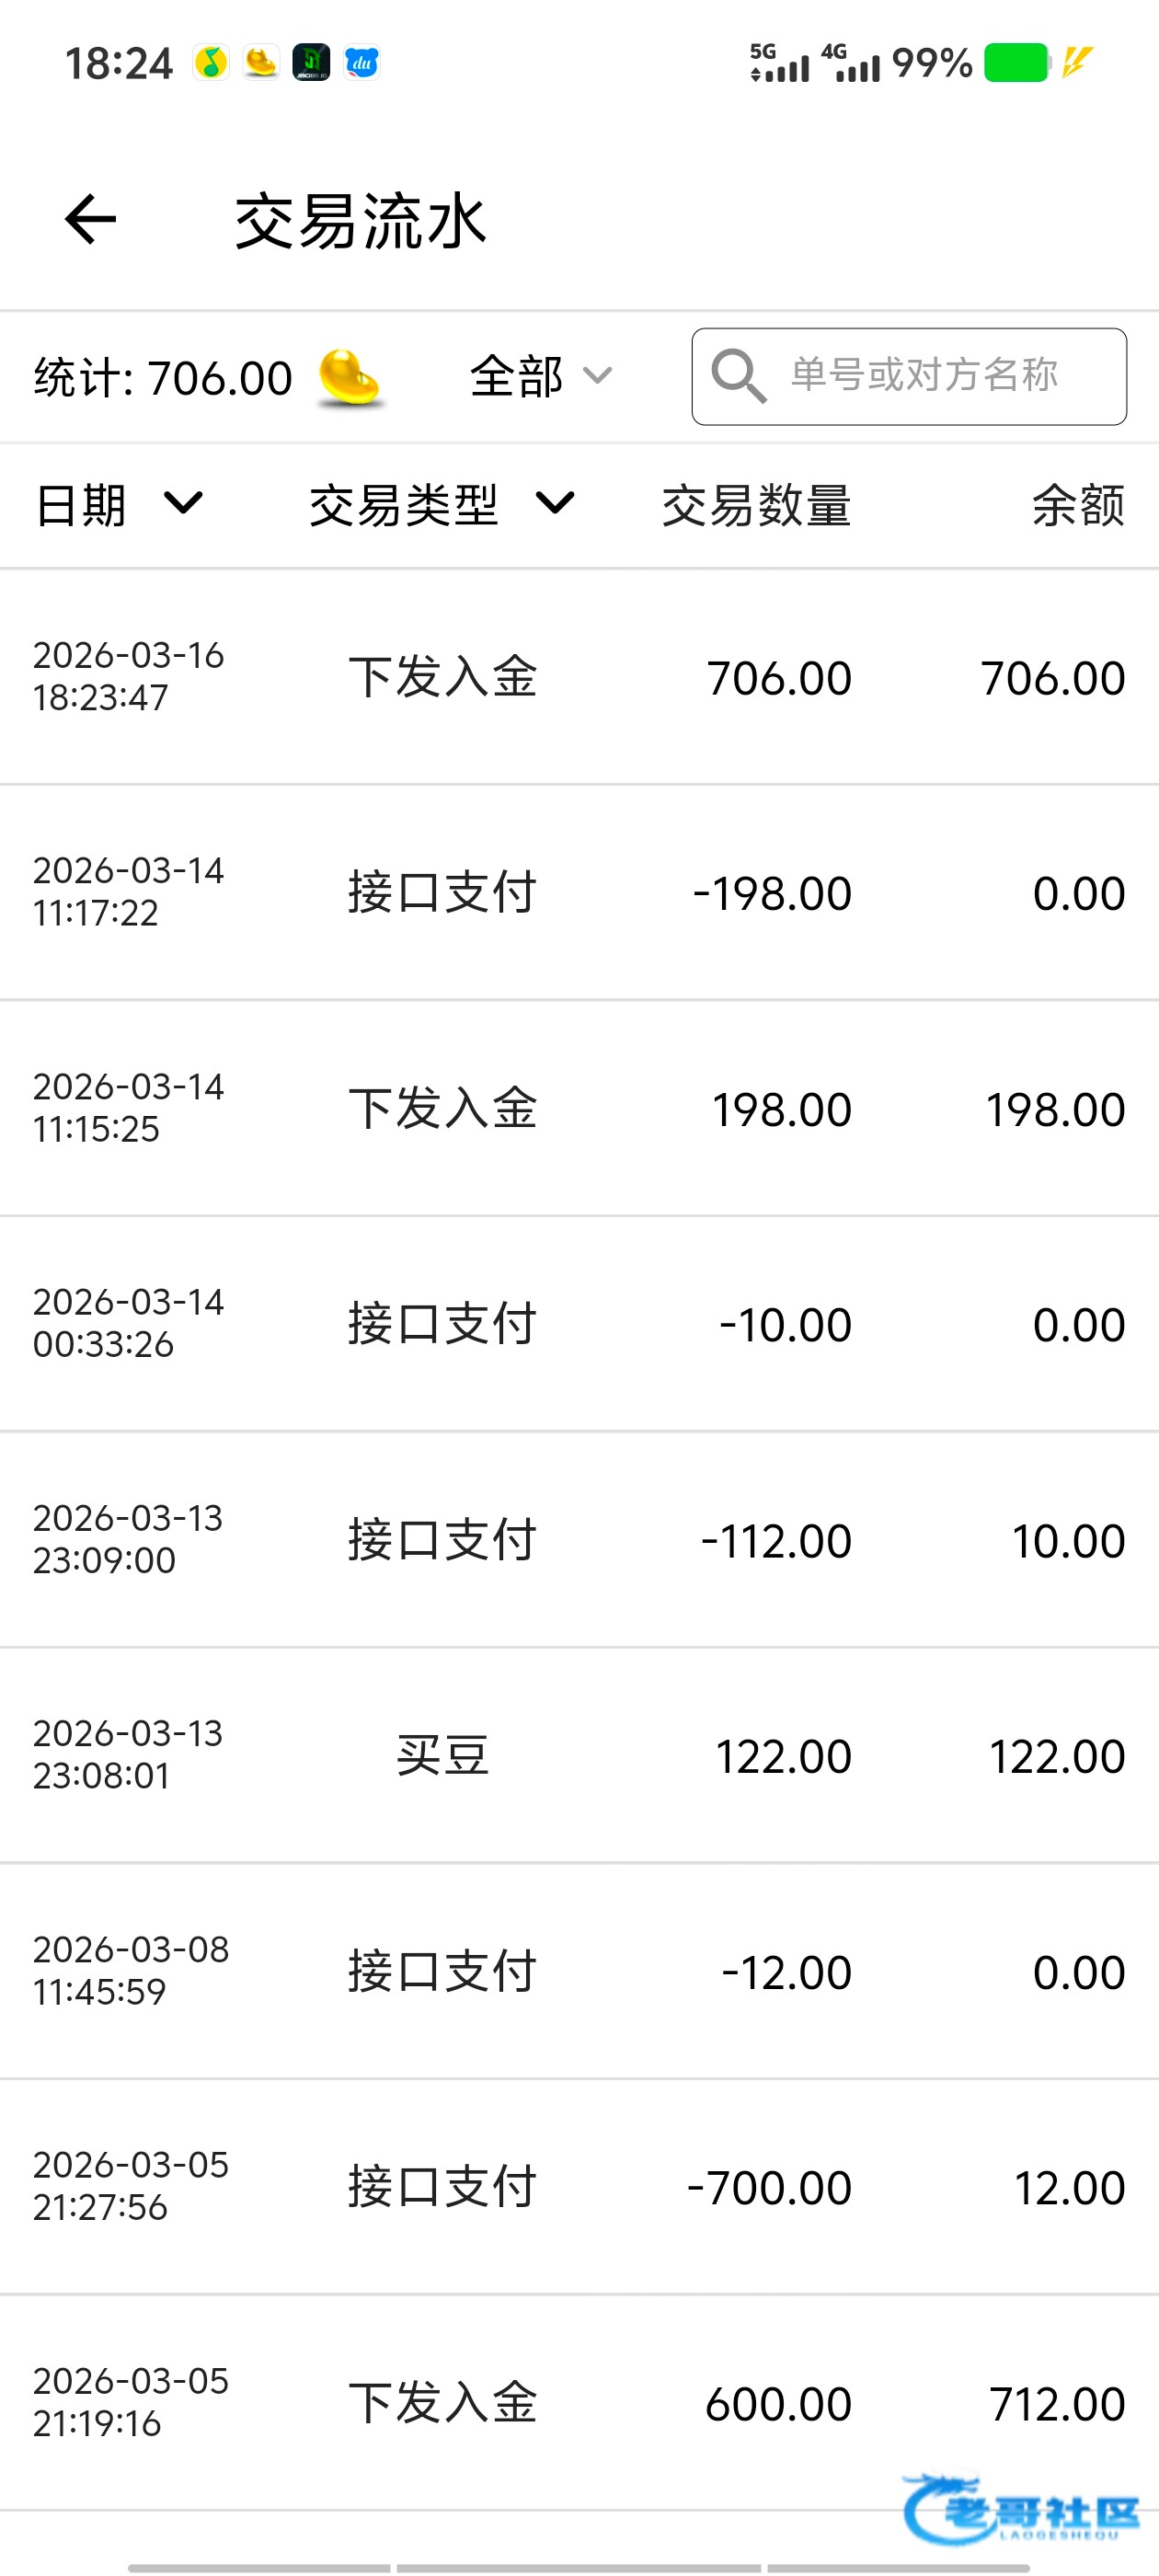Open the 全部 filter dropdown
The image size is (1159, 2576).
[x=540, y=377]
